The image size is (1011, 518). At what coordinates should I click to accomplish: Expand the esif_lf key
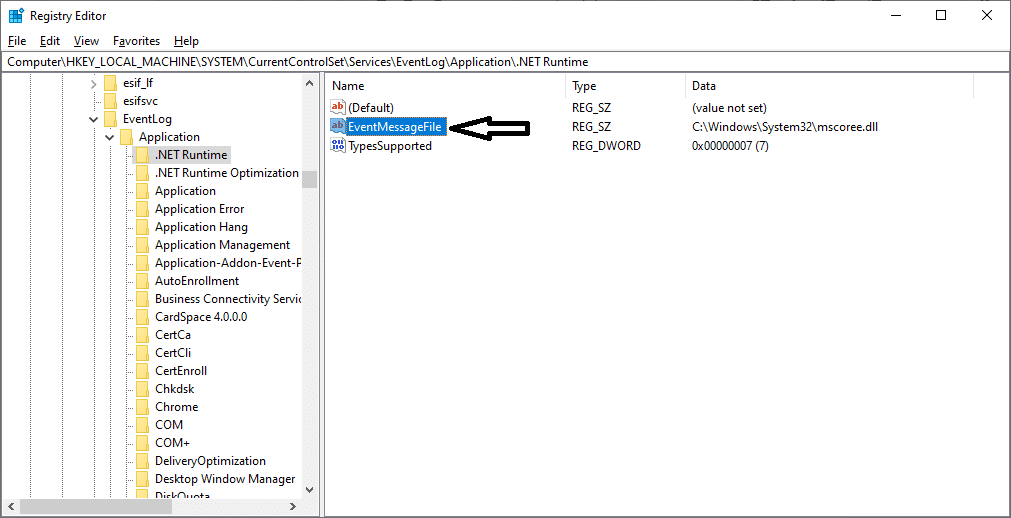pos(93,83)
